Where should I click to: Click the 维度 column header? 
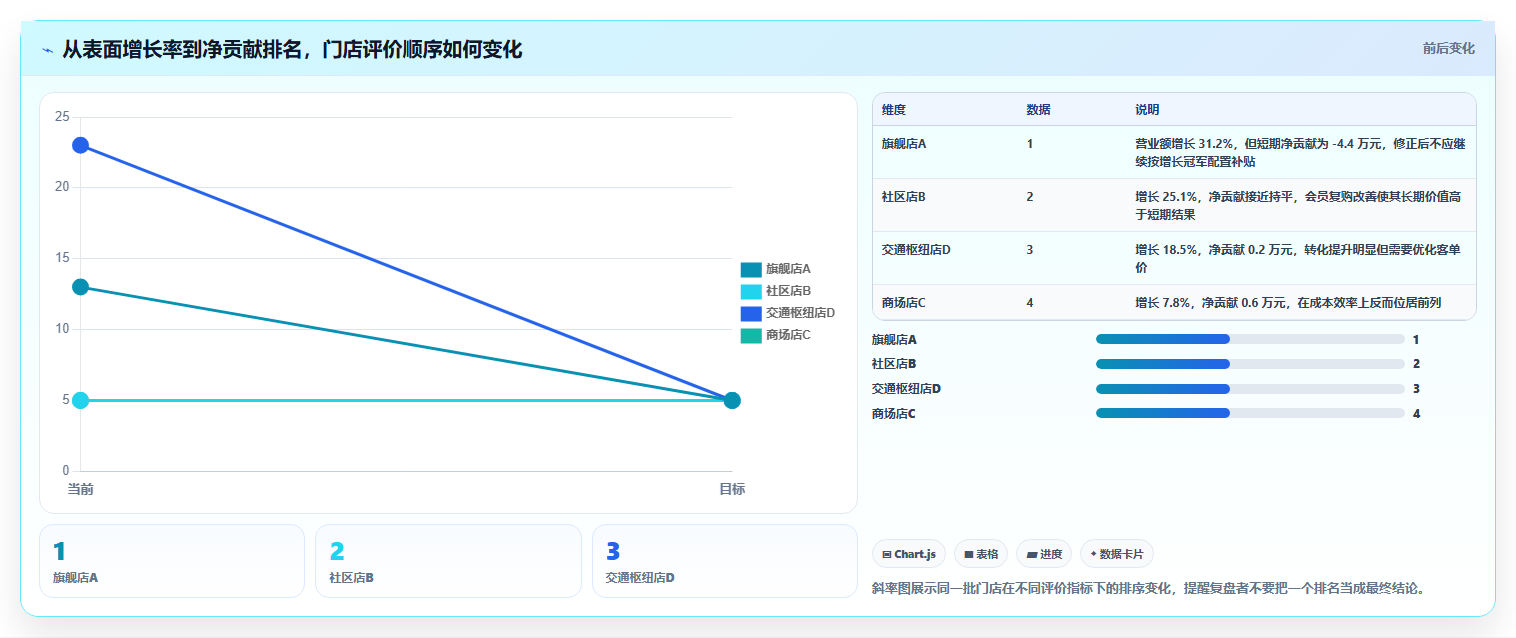pos(894,110)
